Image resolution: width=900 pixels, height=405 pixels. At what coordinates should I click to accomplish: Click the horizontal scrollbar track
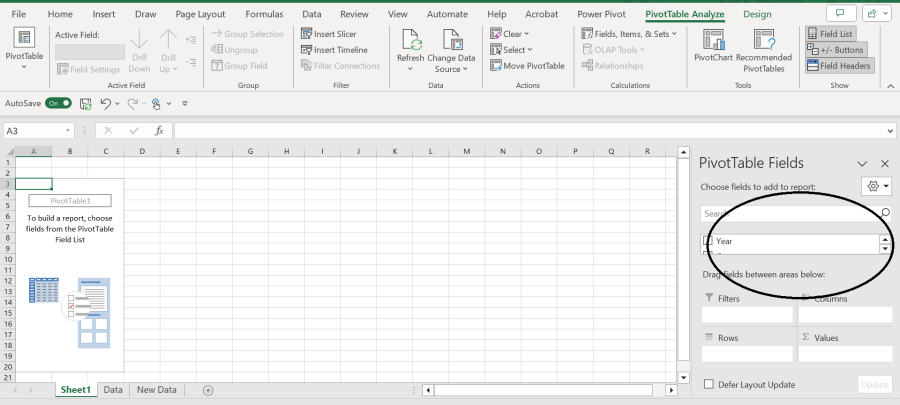(543, 390)
